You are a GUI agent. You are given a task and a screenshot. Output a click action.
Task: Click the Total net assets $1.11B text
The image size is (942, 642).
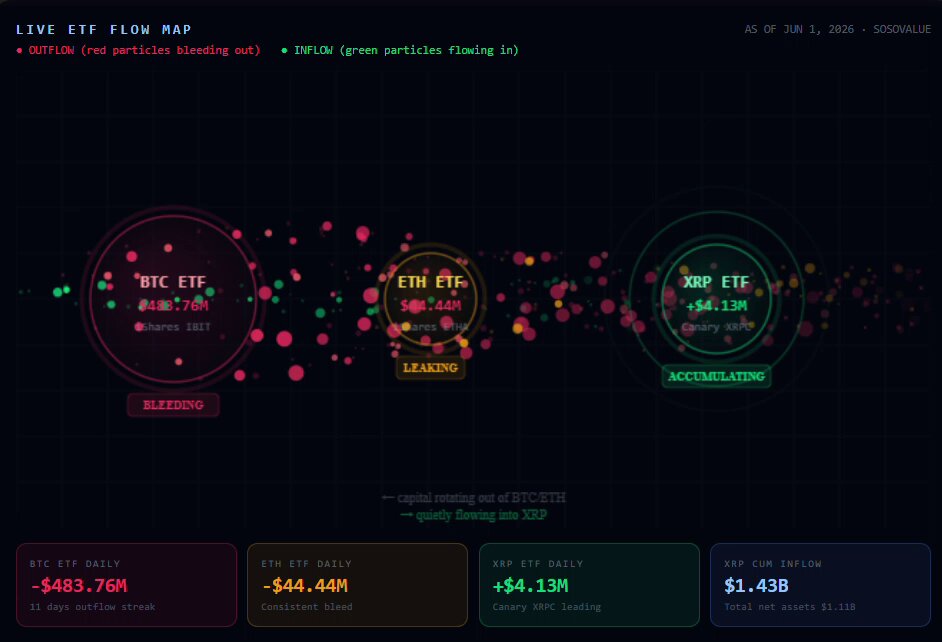[x=789, y=607]
